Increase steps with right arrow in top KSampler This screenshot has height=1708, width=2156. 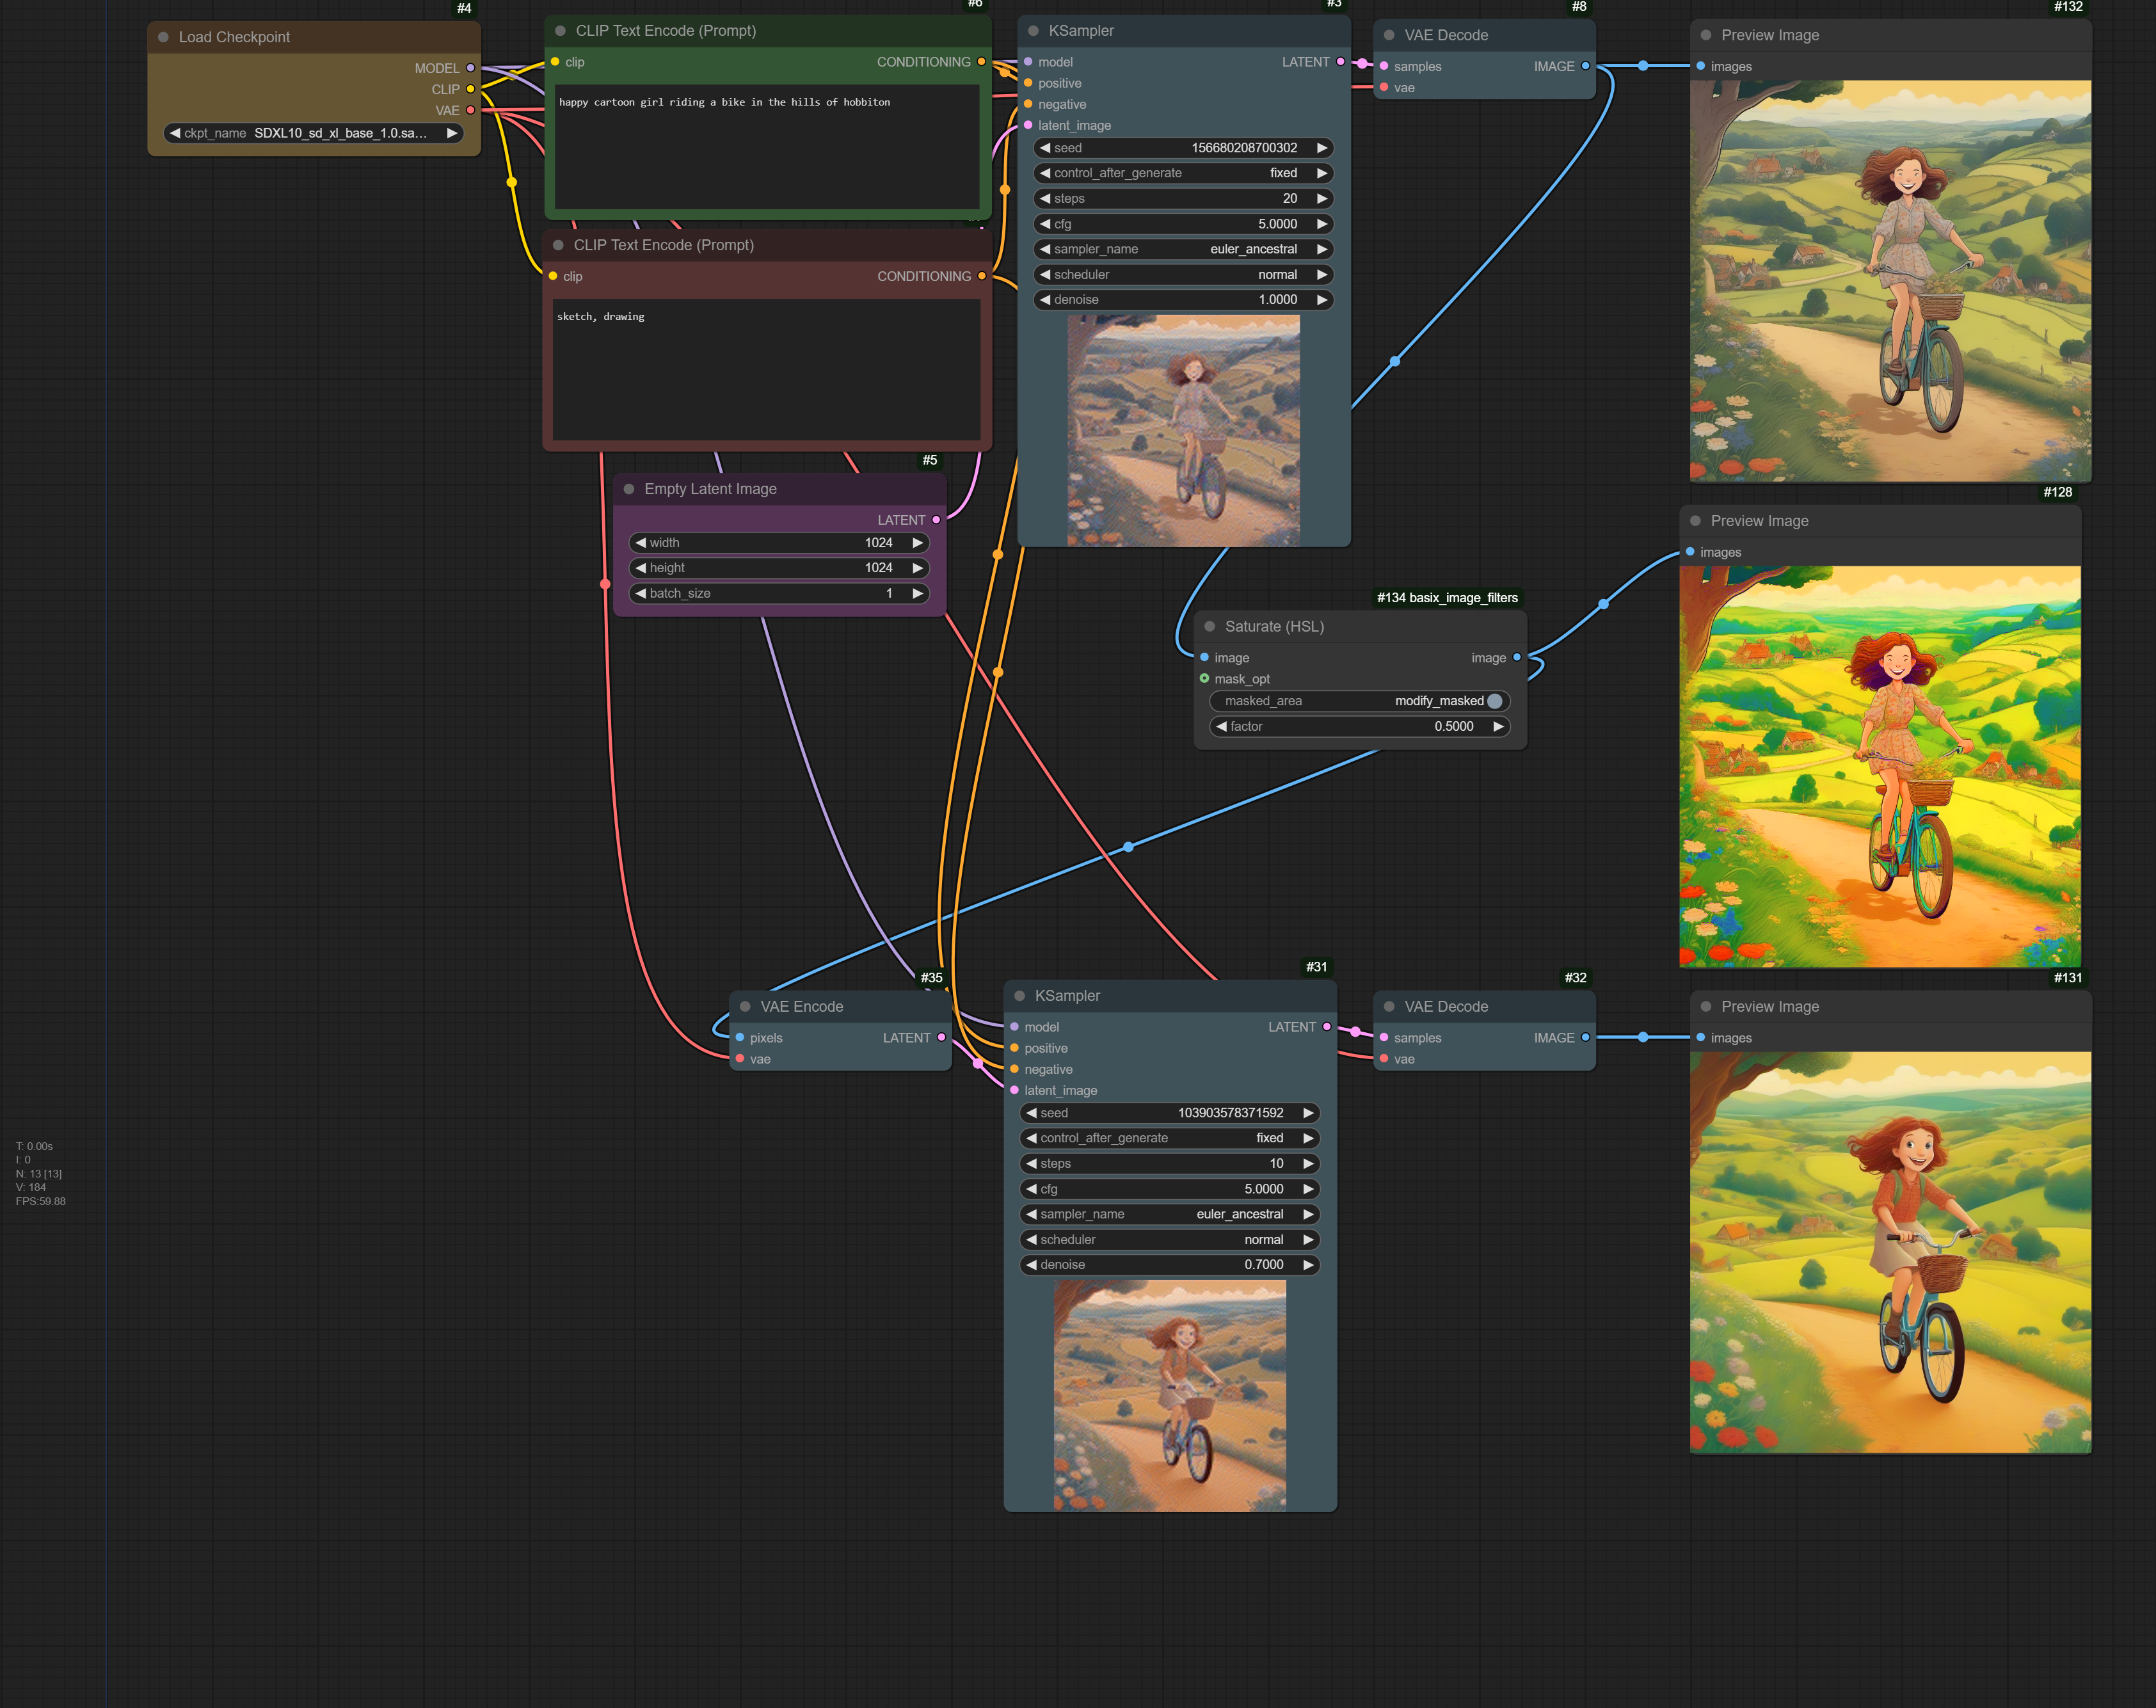[1322, 198]
